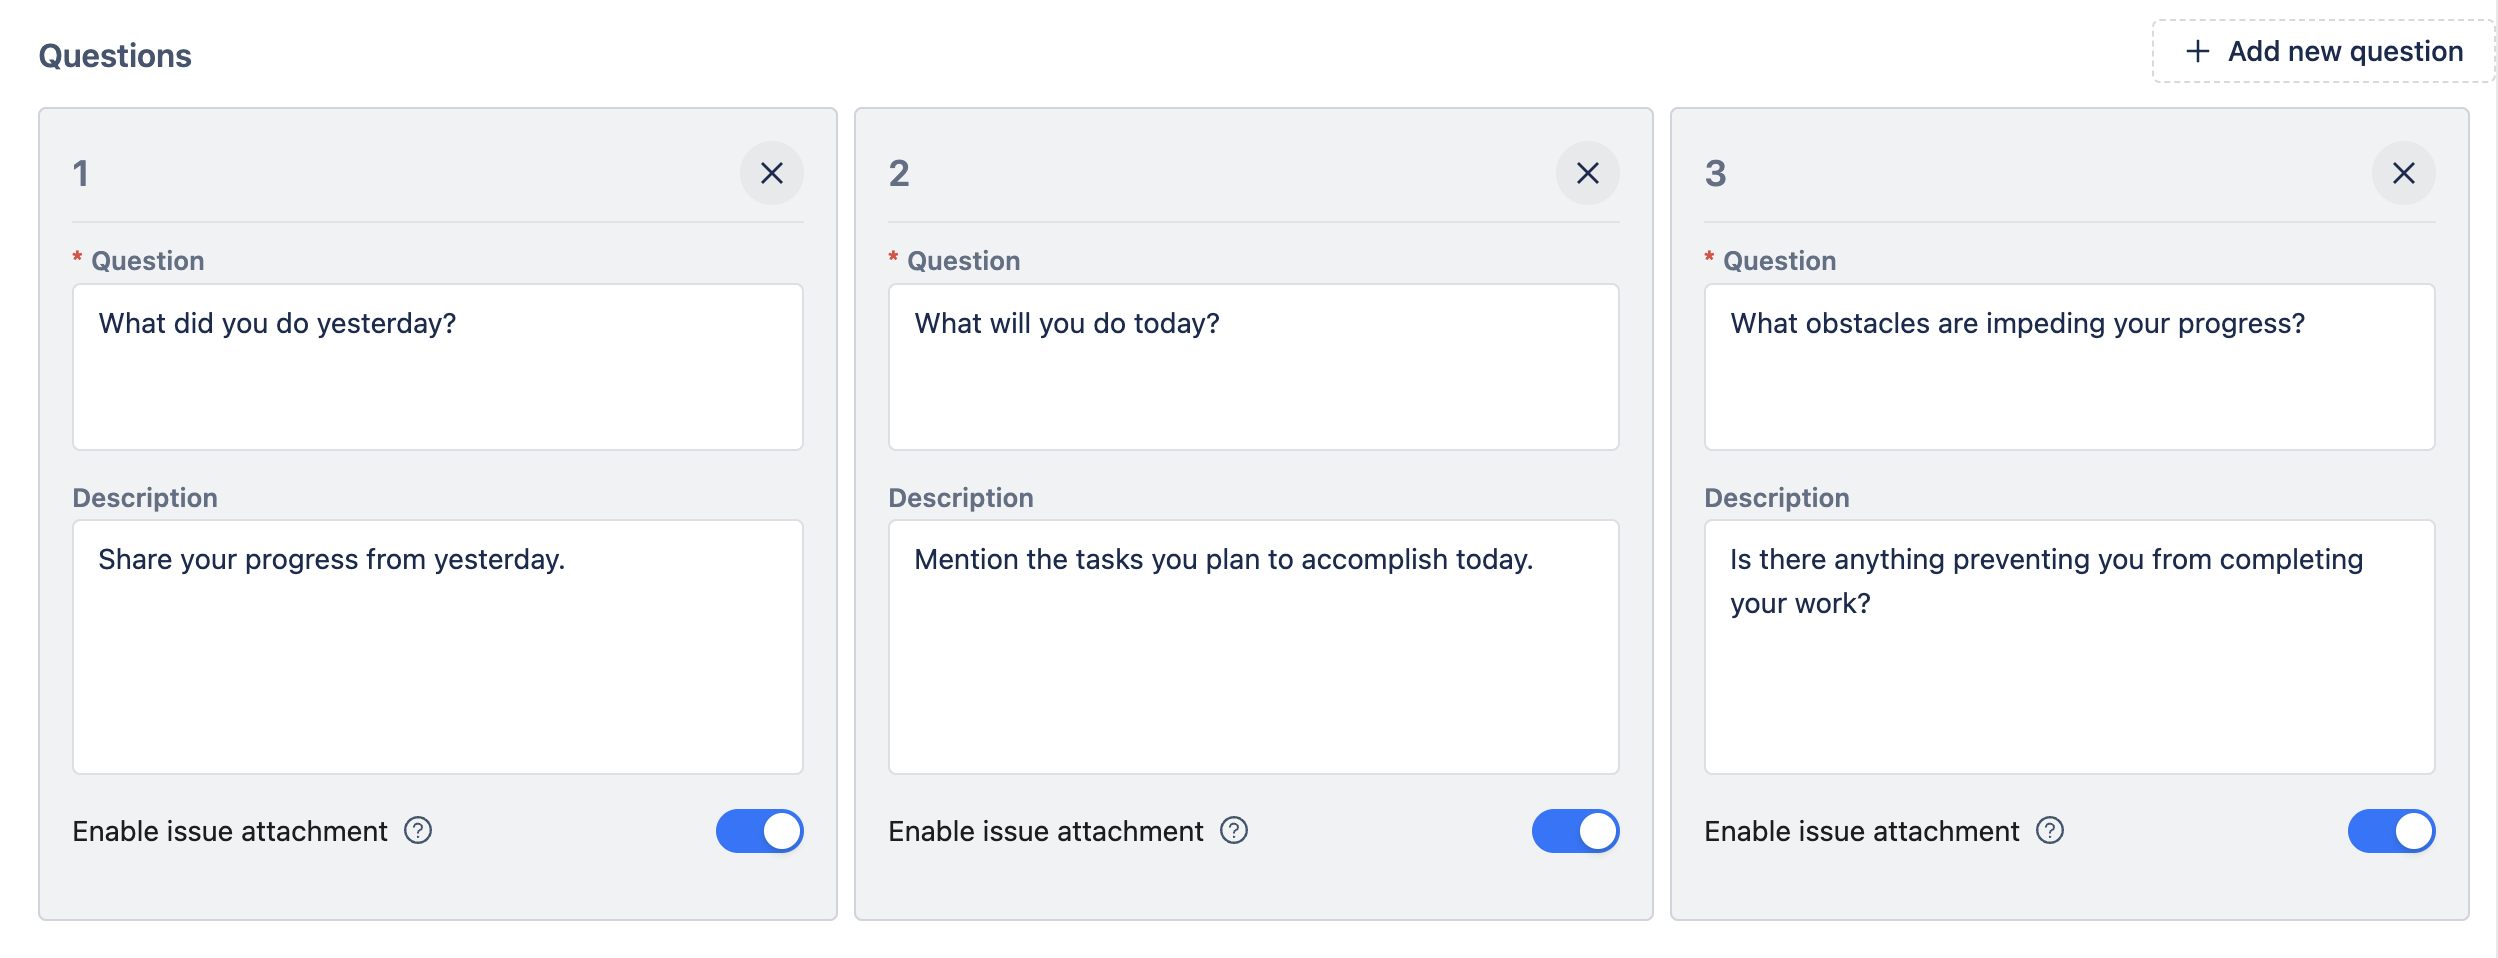Disable issue attachment toggle for question 2
The height and width of the screenshot is (958, 2498).
[1575, 831]
